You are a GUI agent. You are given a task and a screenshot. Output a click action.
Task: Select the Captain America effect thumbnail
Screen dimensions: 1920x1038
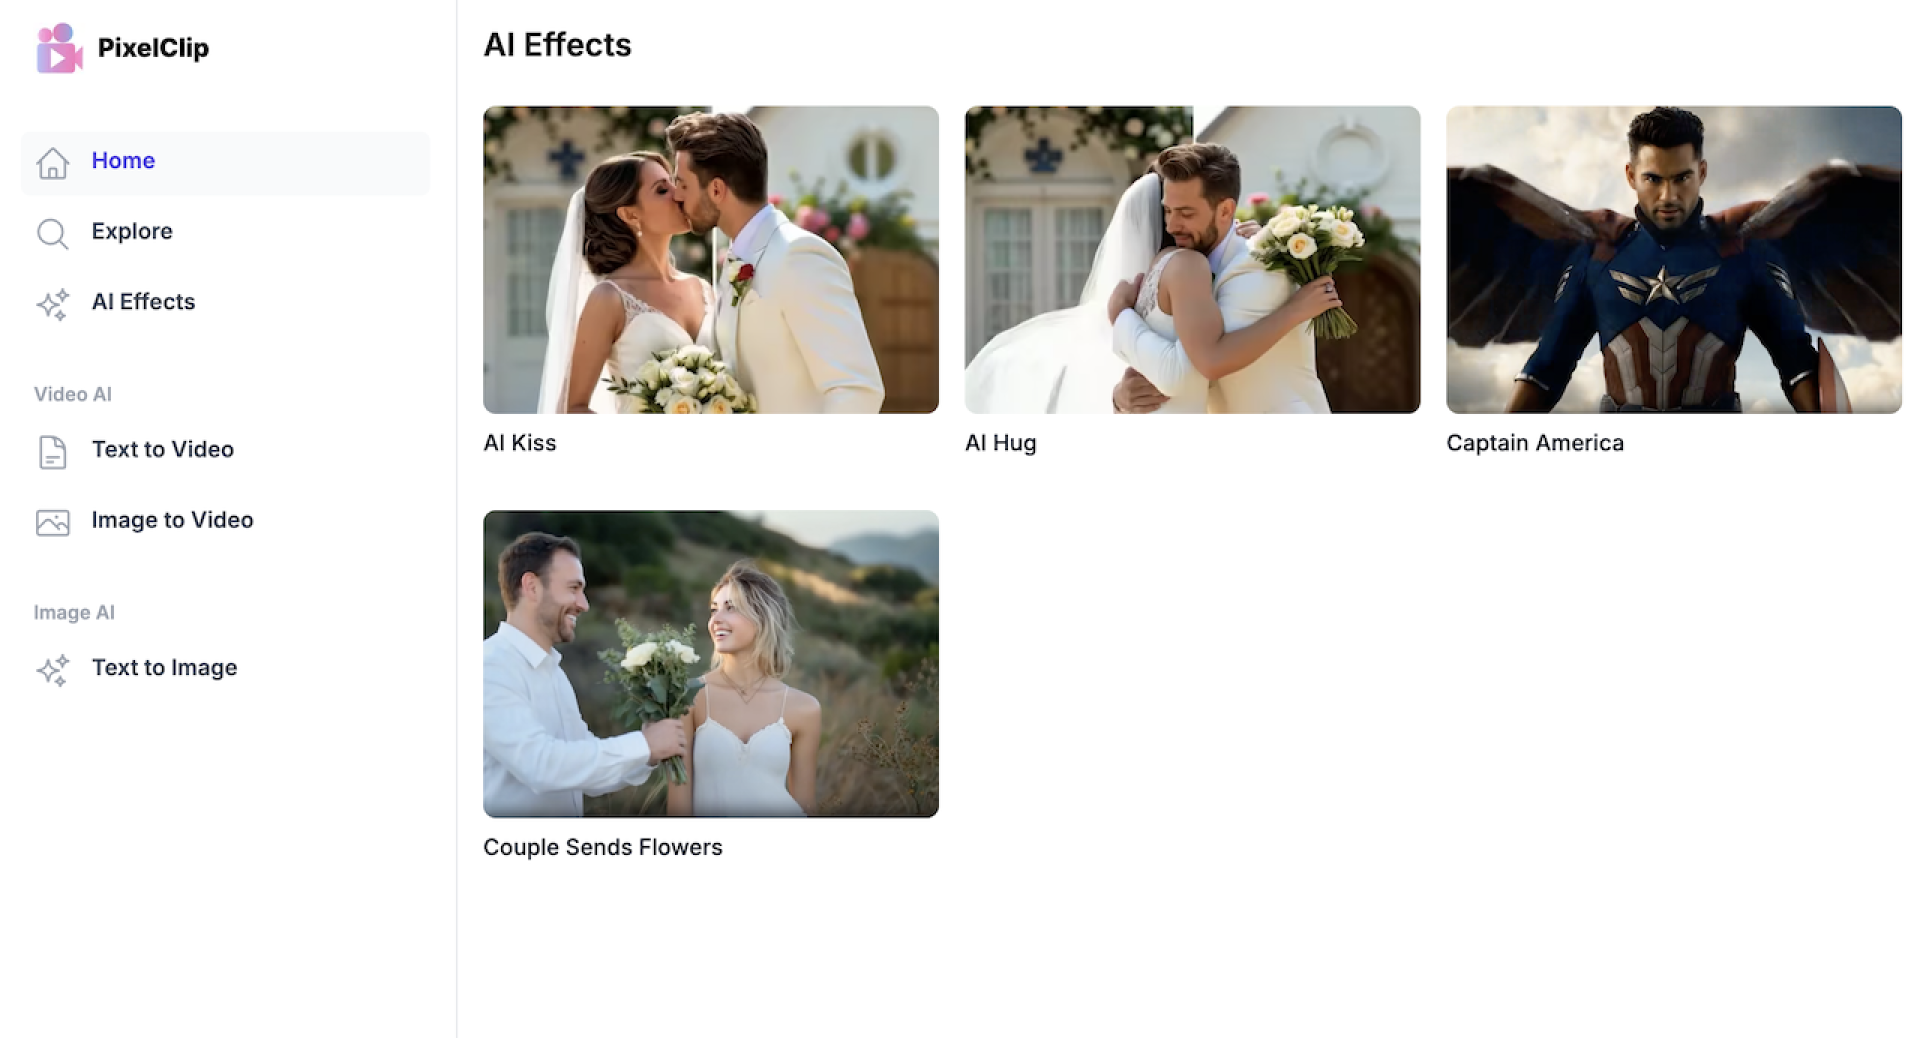pyautogui.click(x=1674, y=260)
